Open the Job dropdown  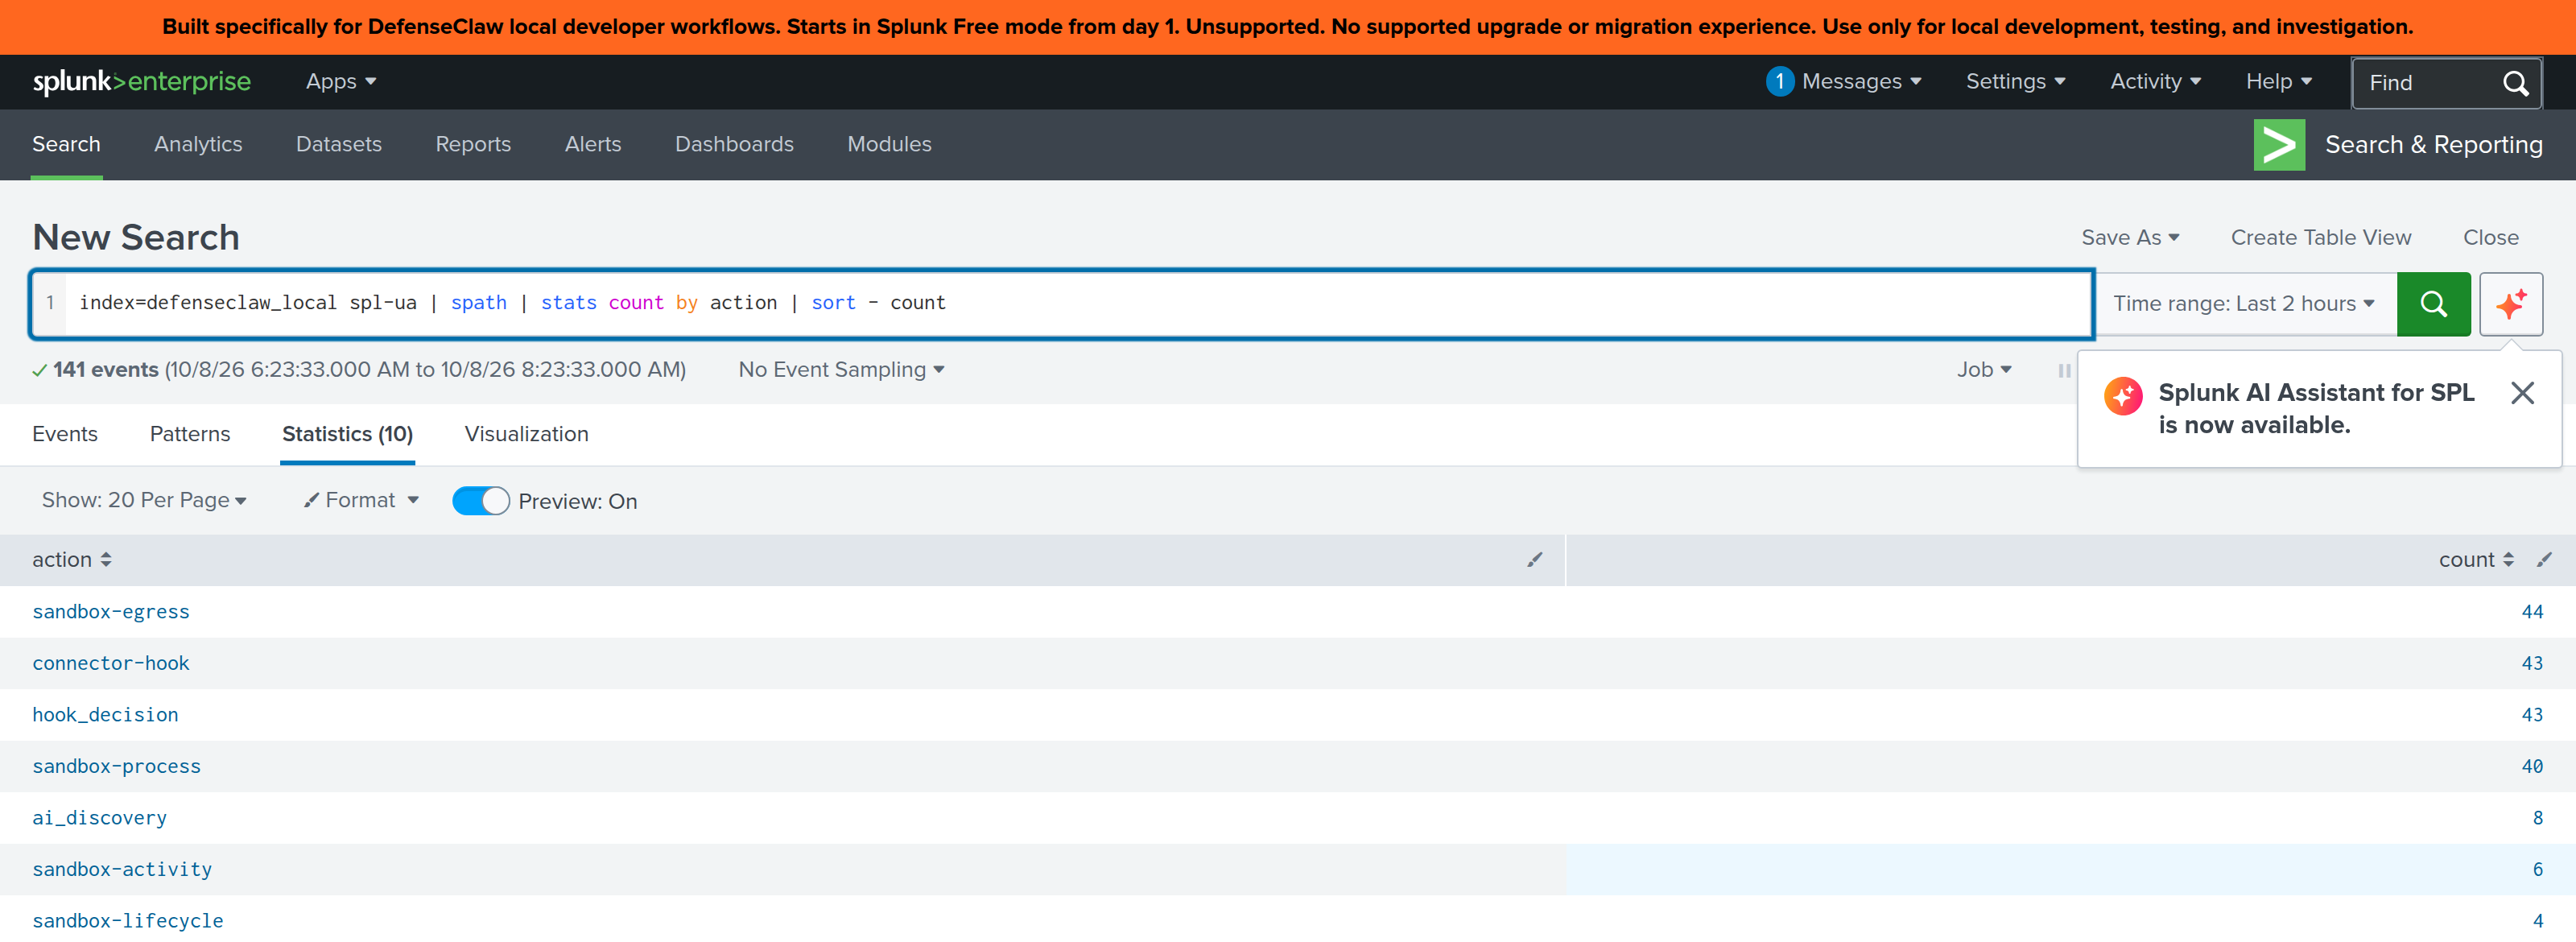(1984, 370)
